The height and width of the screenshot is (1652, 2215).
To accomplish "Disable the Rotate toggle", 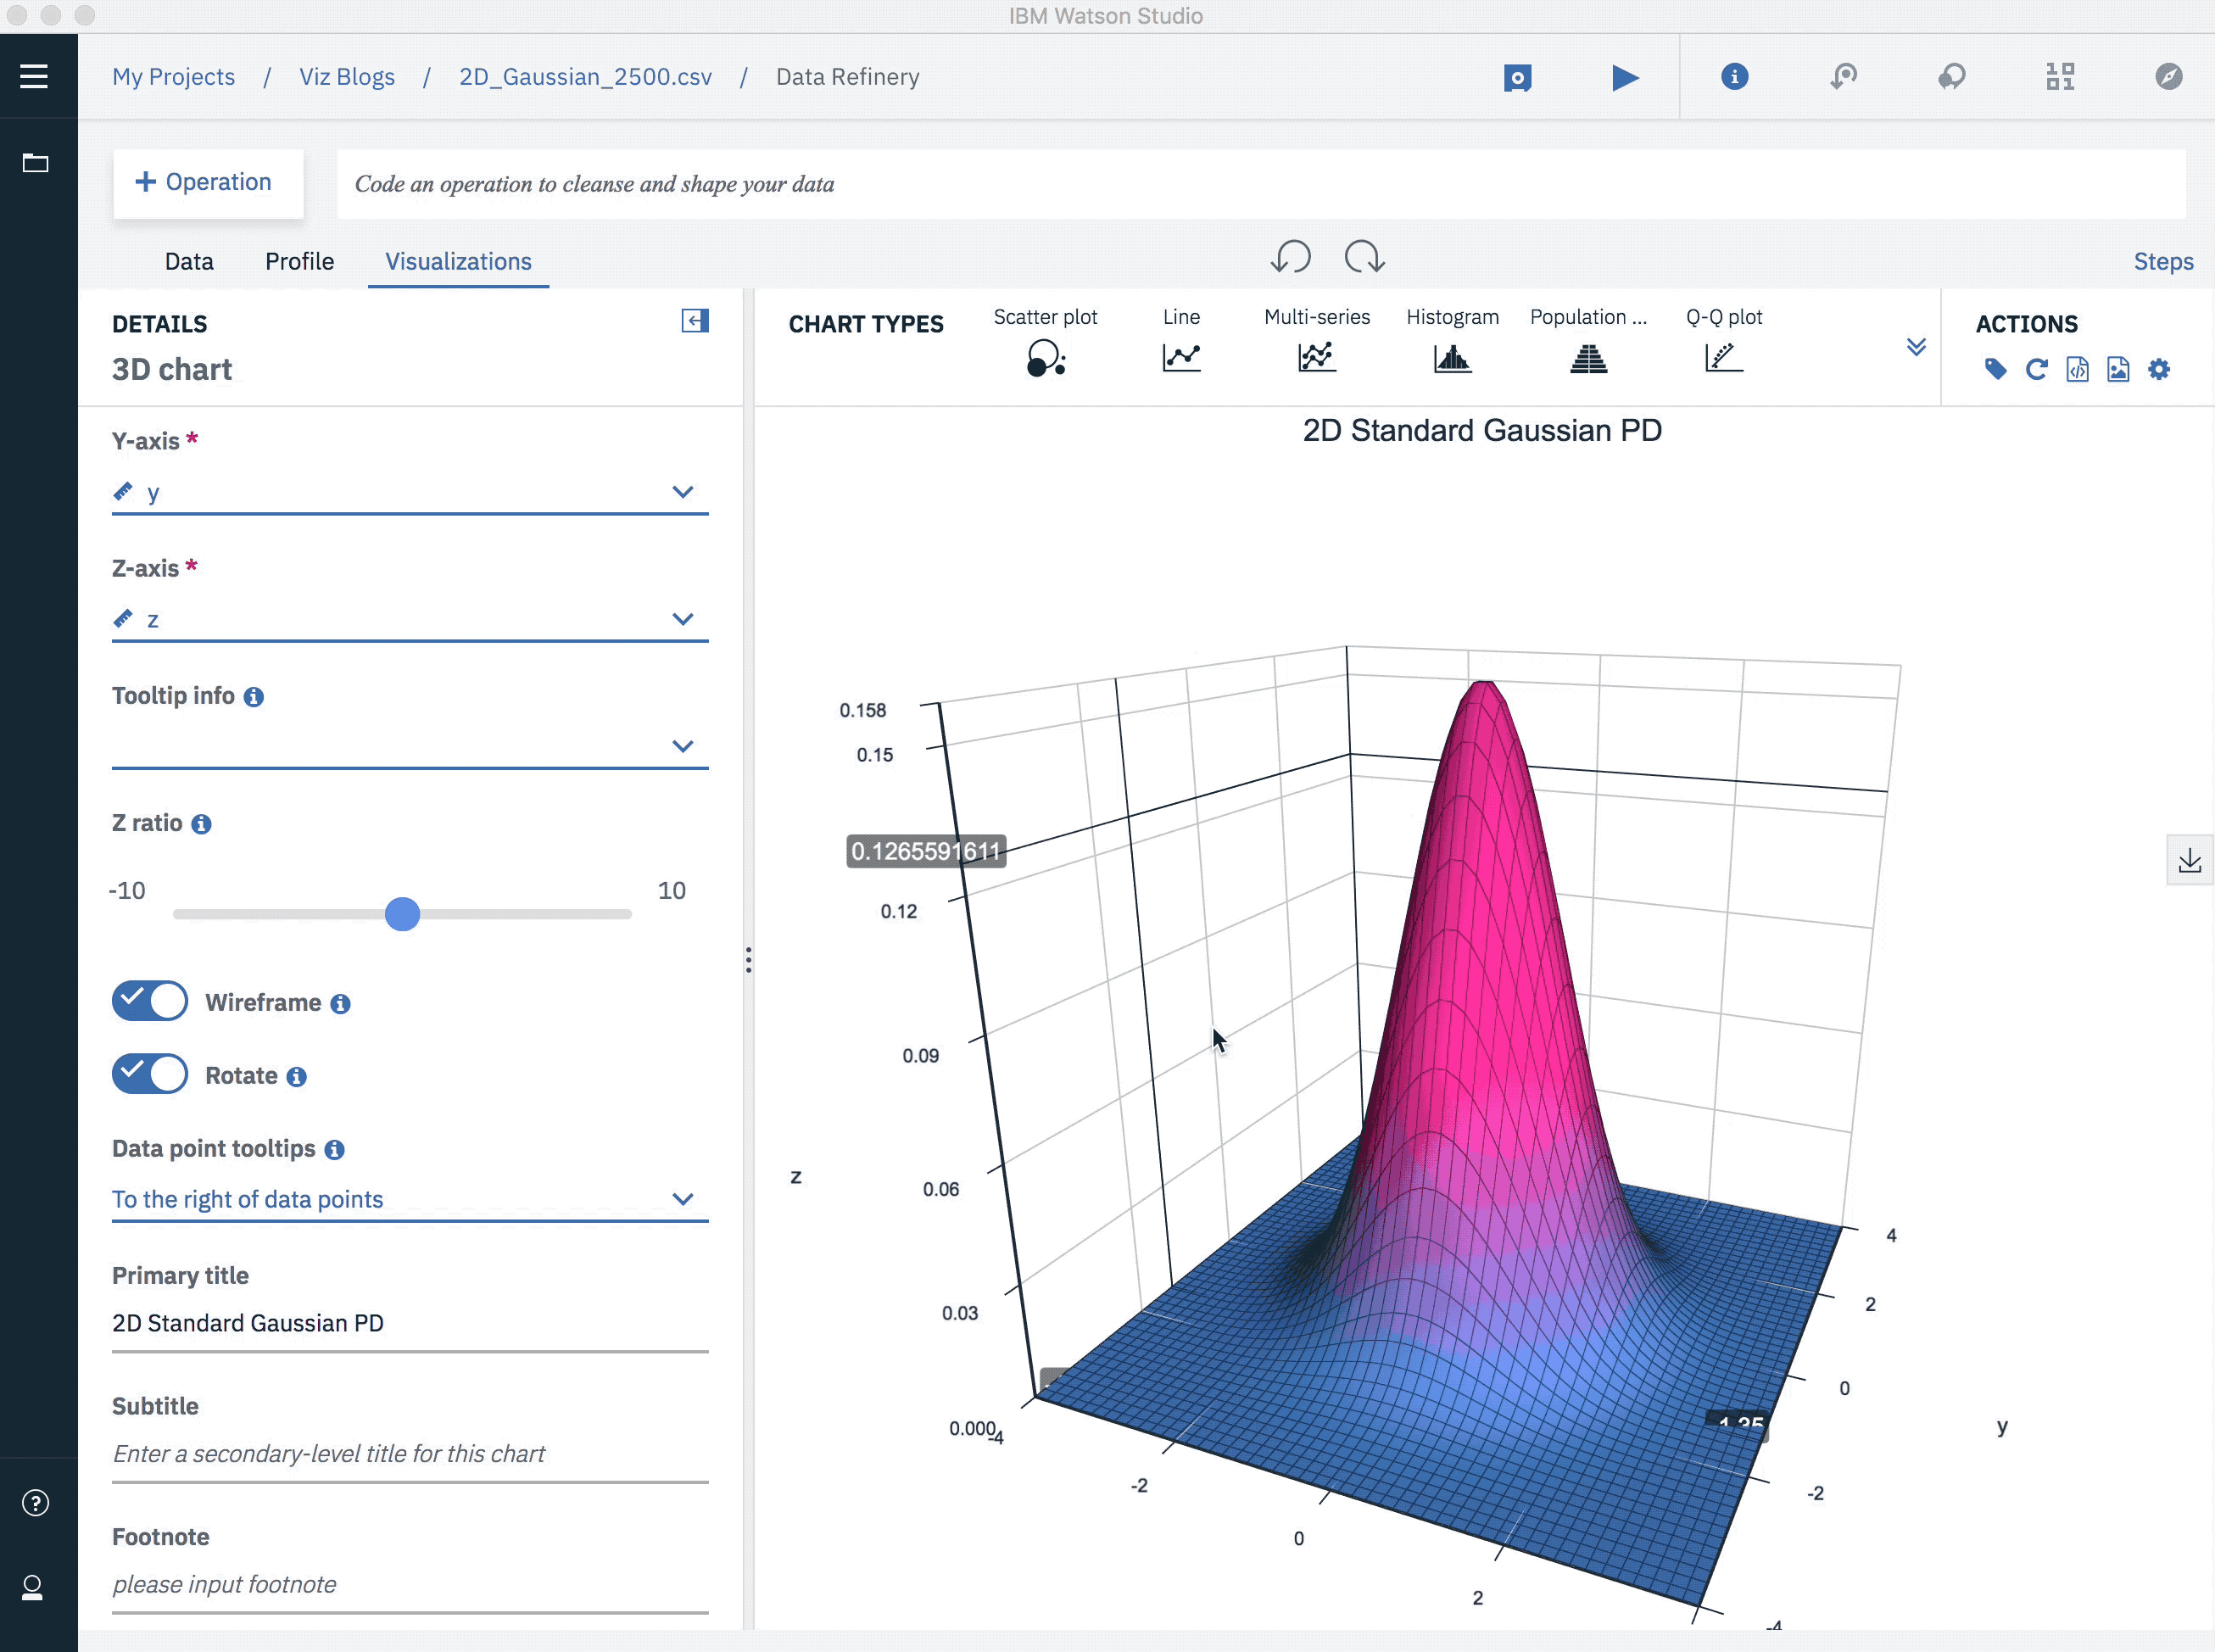I will pos(150,1074).
